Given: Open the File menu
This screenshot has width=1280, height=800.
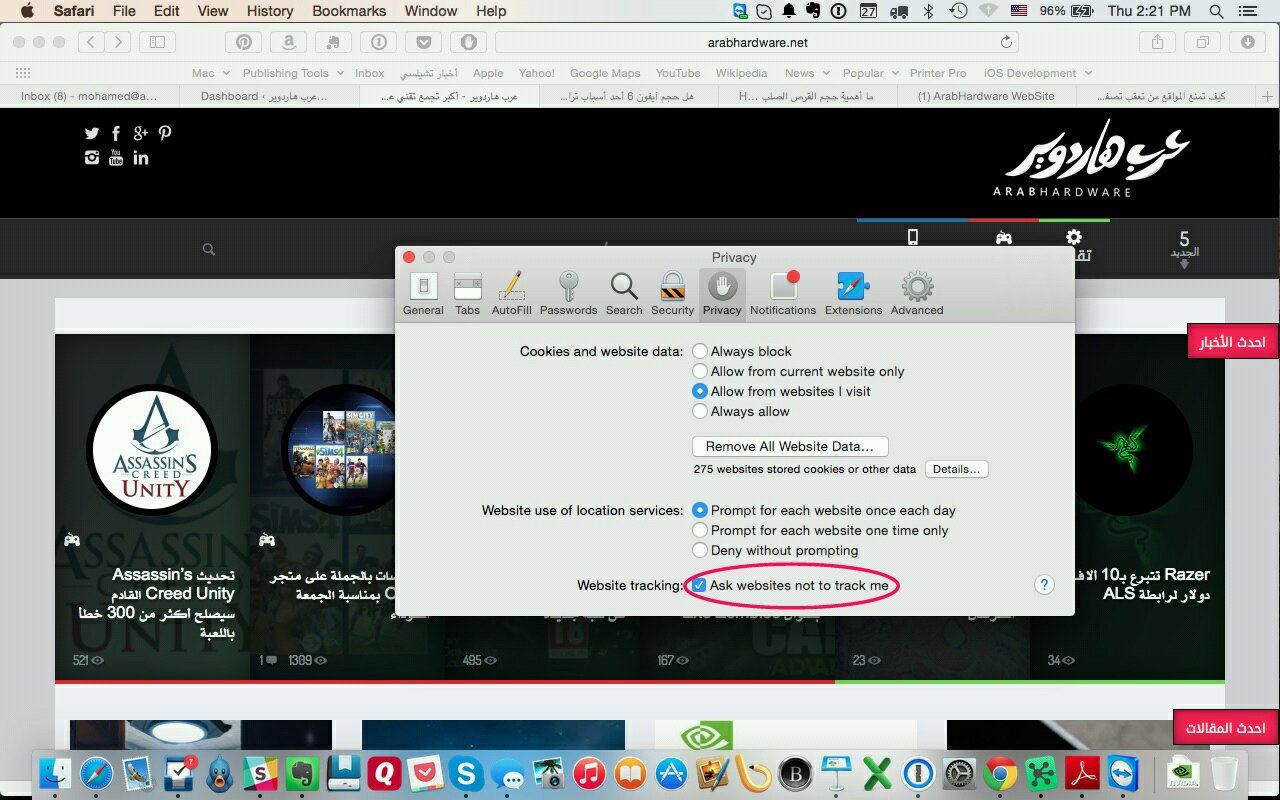Looking at the screenshot, I should [124, 11].
